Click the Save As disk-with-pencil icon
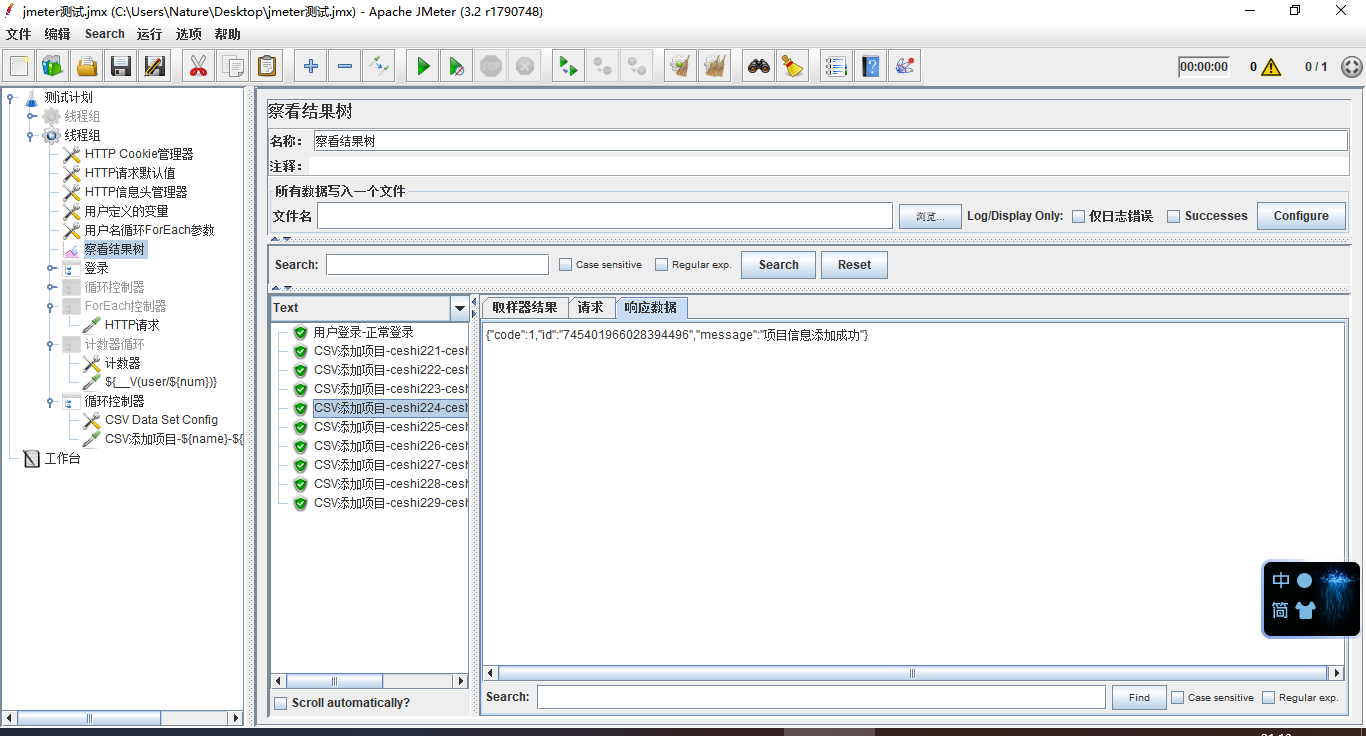 [x=155, y=67]
